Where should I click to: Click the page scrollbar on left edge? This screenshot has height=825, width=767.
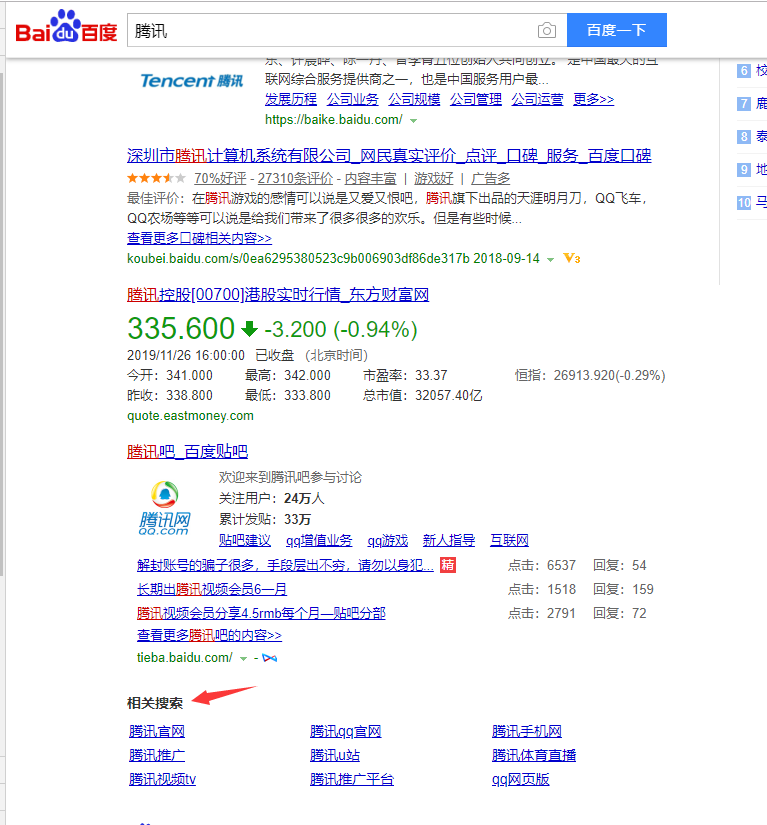click(2, 324)
